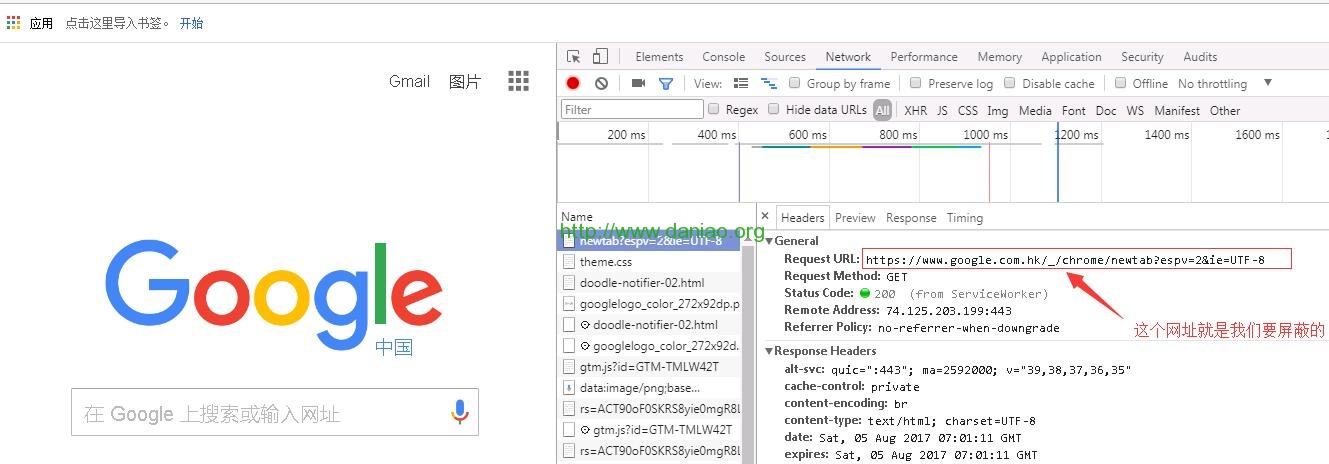Filter requests by CSS type
The height and width of the screenshot is (464, 1329).
click(968, 110)
